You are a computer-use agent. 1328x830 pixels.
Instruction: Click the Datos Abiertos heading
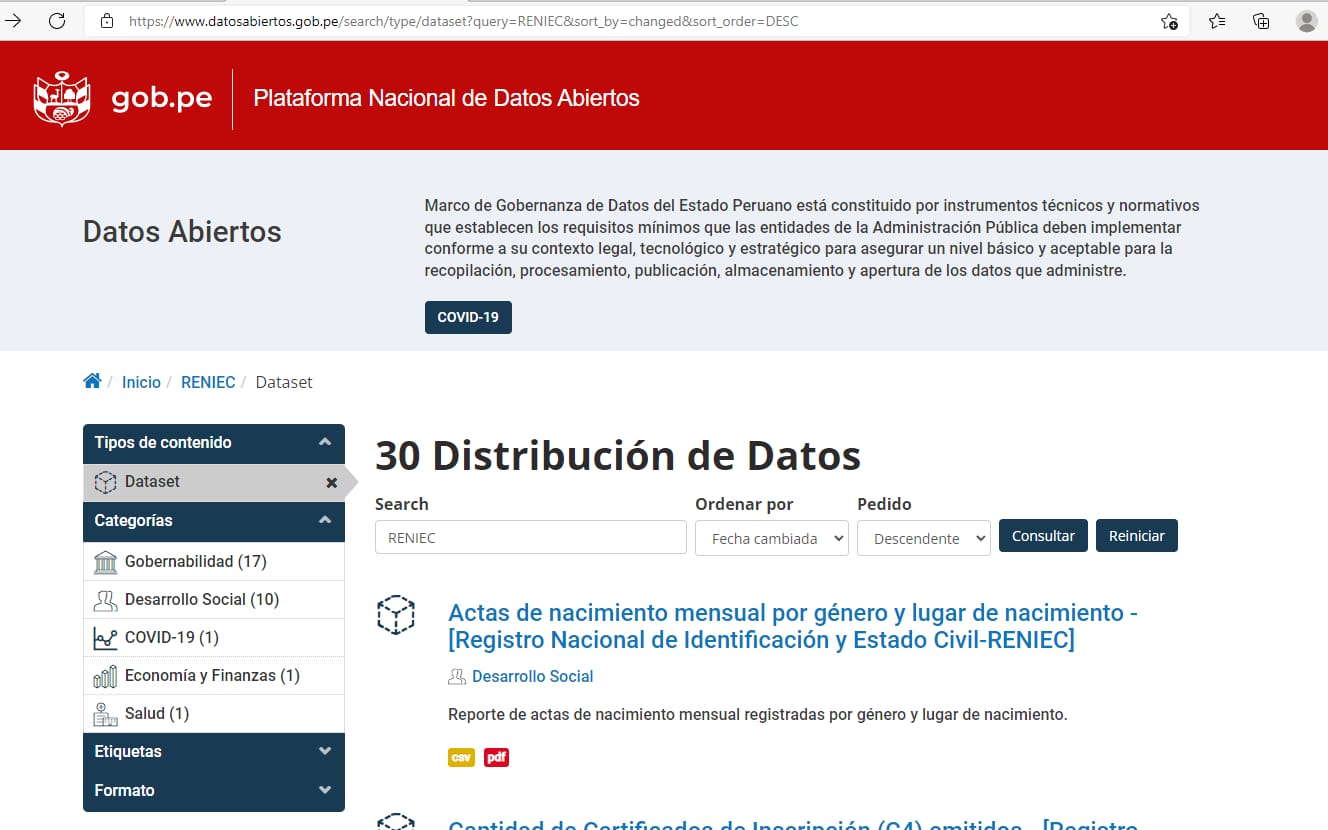click(x=182, y=232)
